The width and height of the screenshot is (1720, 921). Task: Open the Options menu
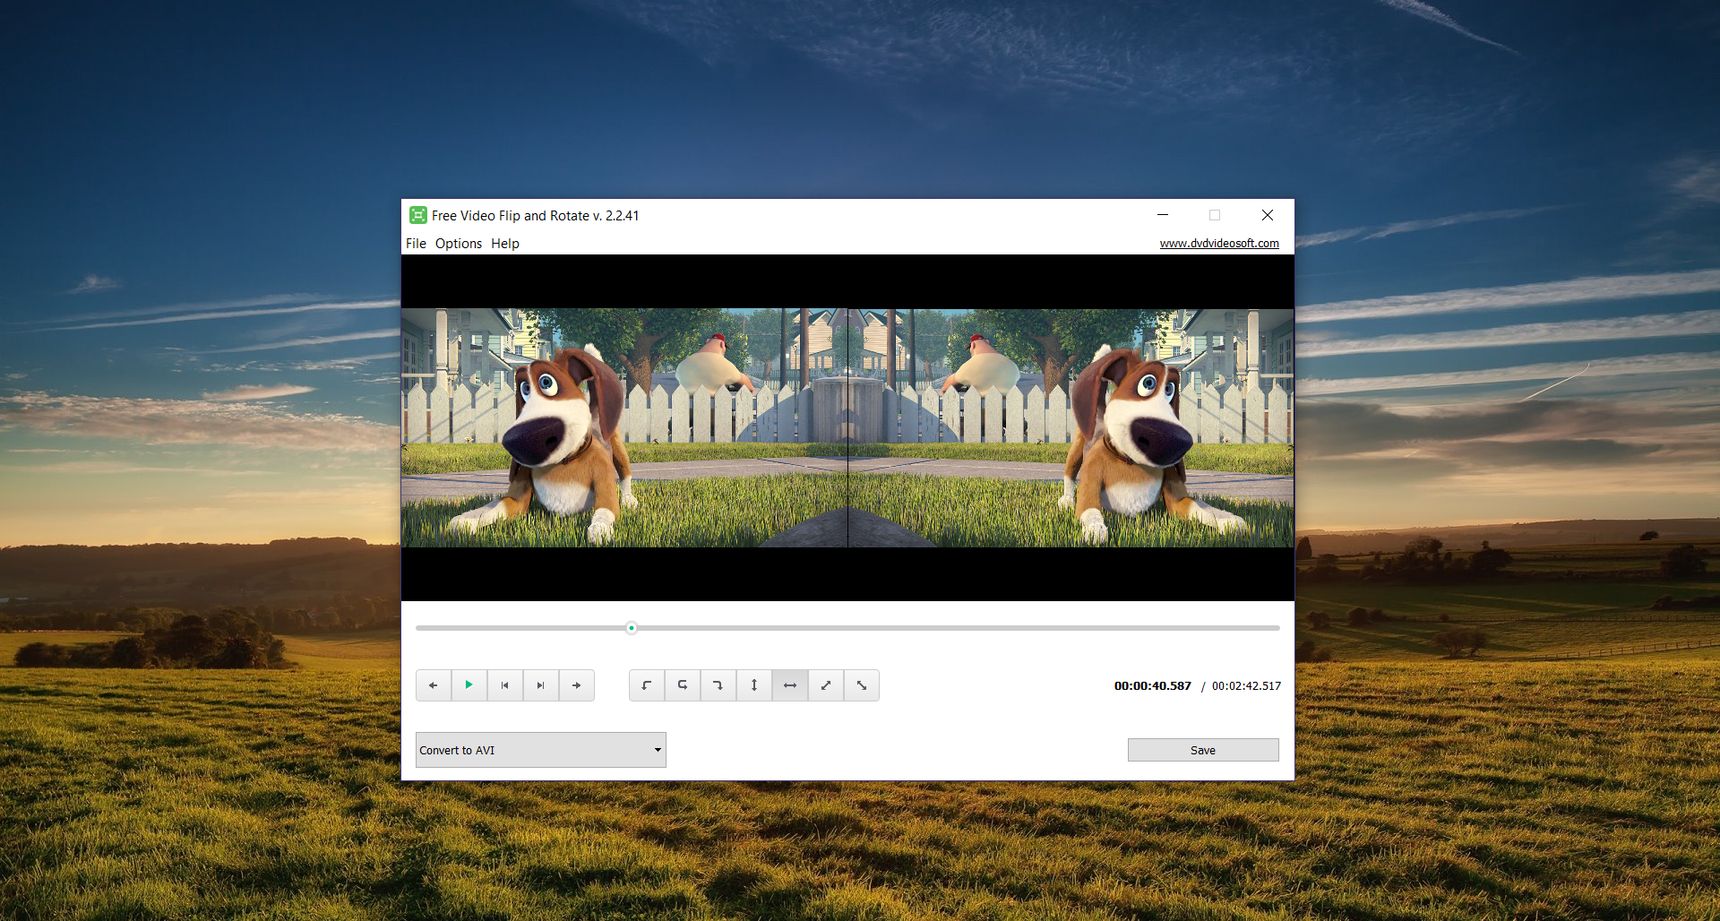click(458, 243)
